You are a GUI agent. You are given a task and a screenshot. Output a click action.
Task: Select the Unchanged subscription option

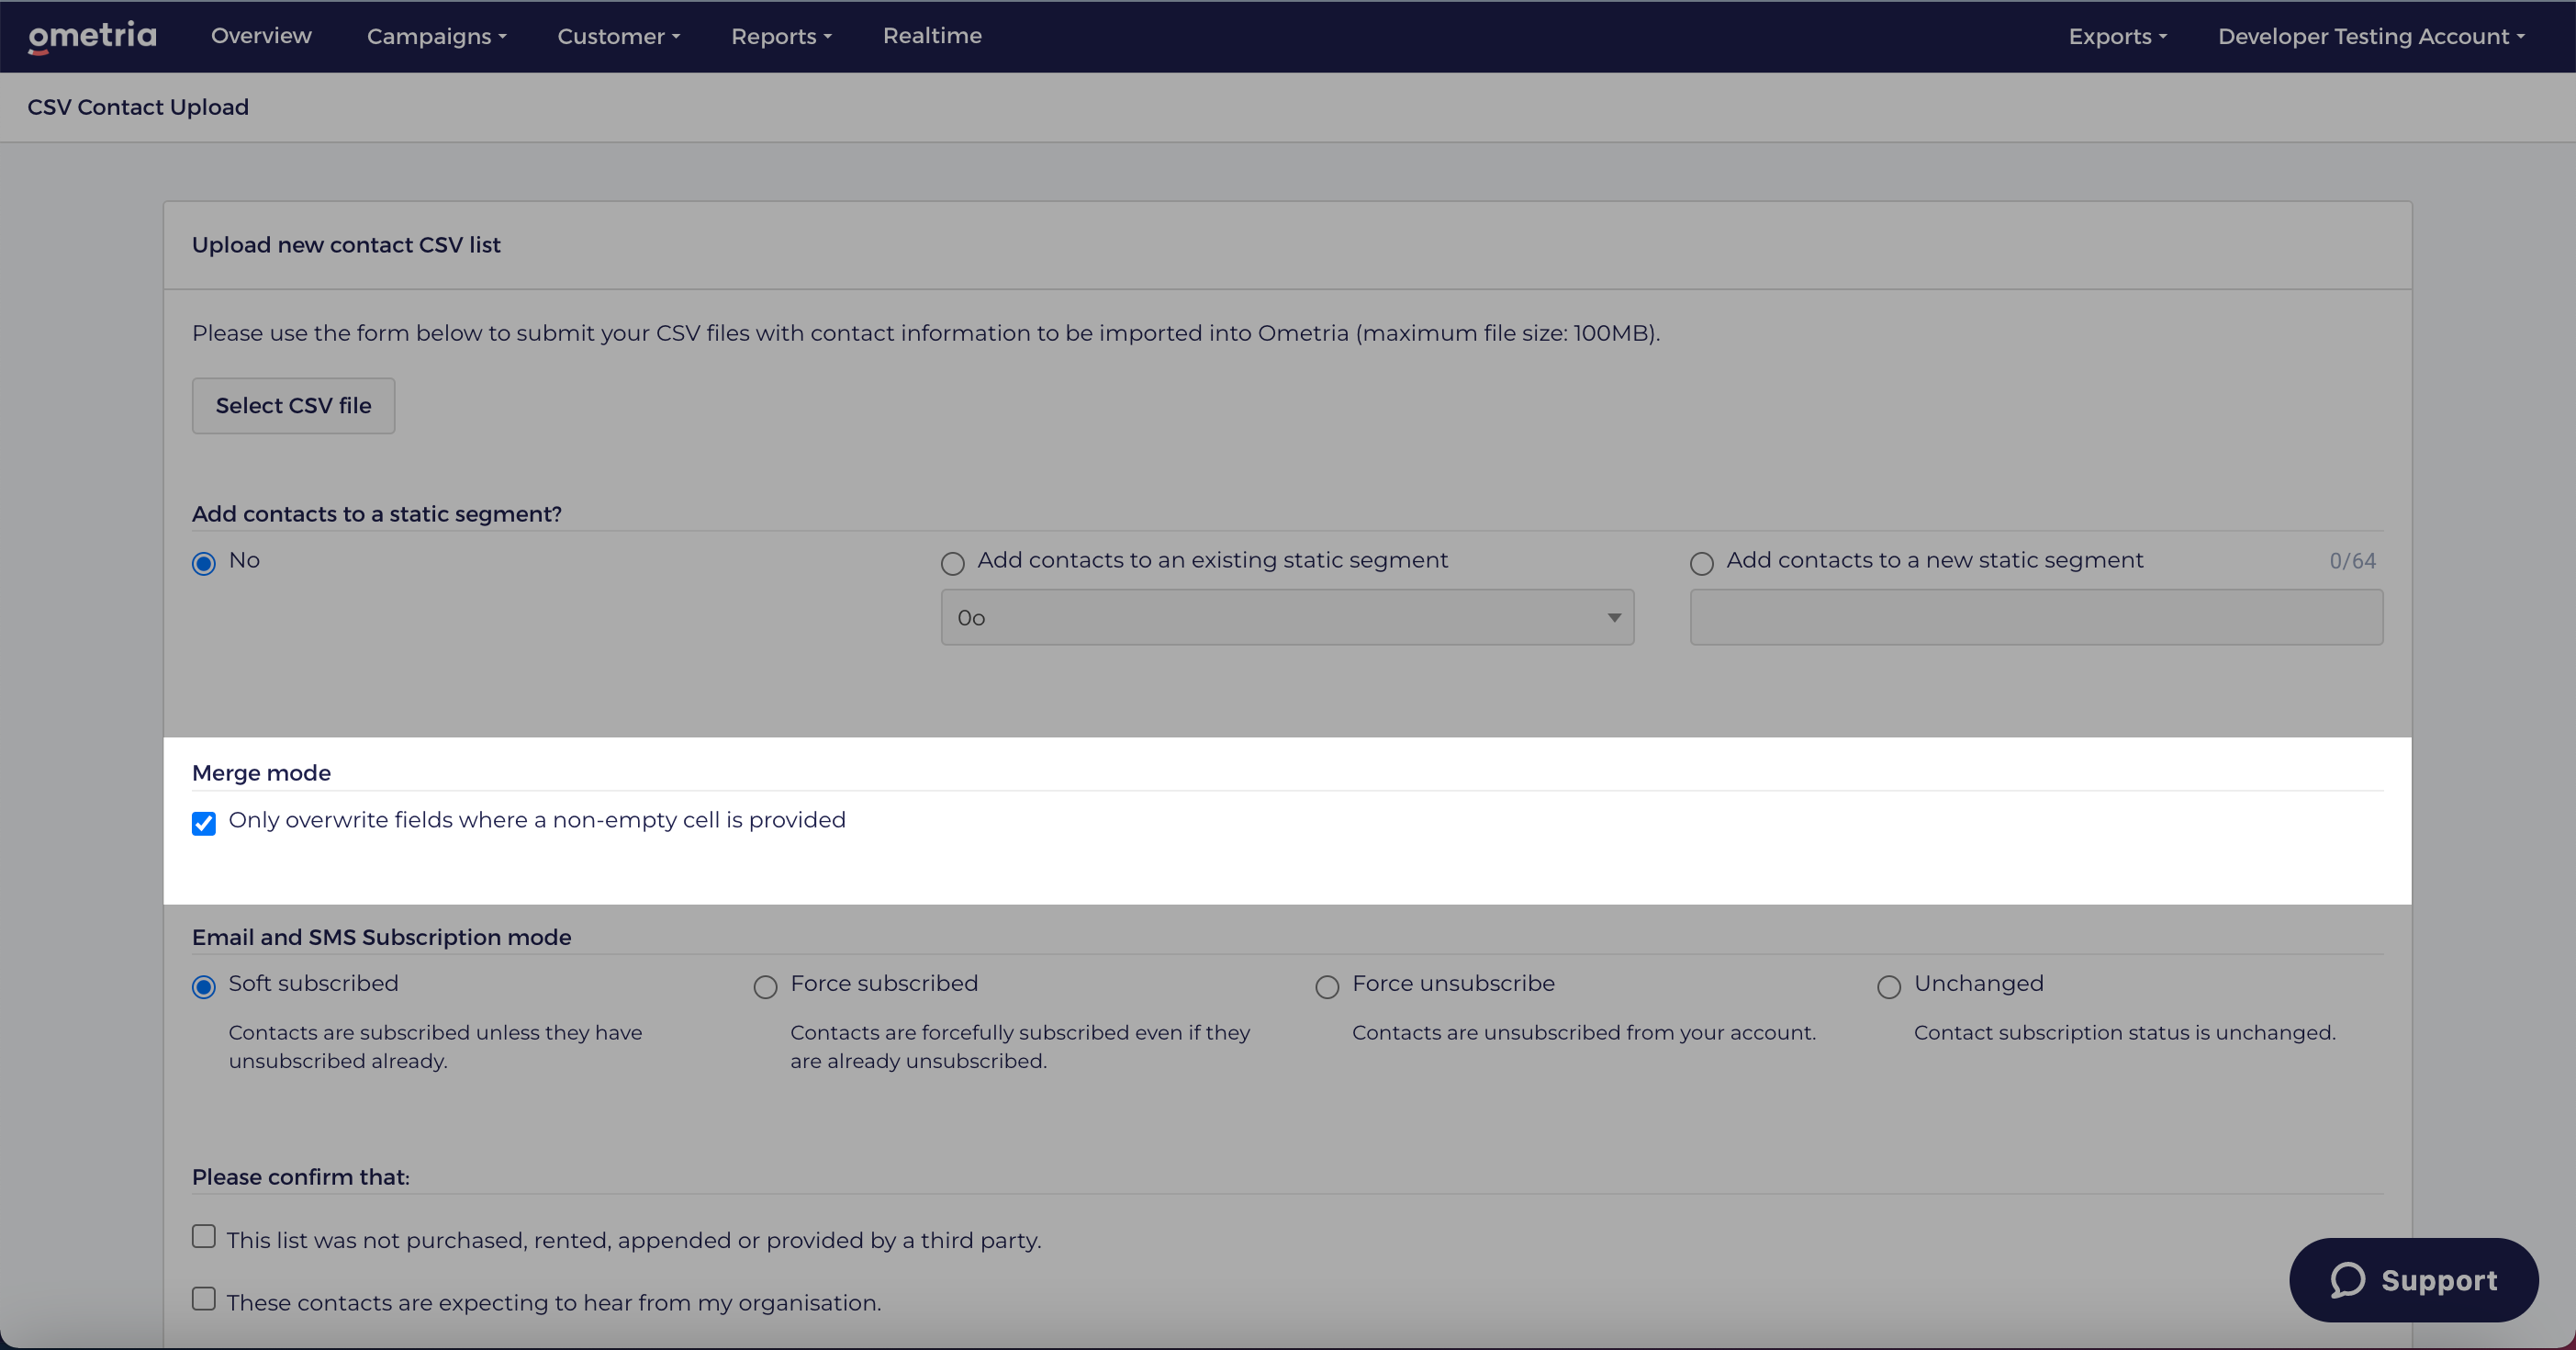(x=1889, y=987)
